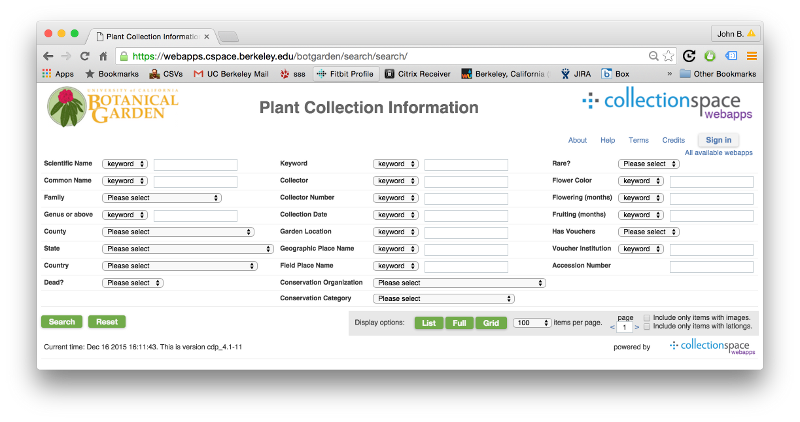Click the Scientific Name text field
The width and height of the screenshot is (800, 422).
[195, 164]
